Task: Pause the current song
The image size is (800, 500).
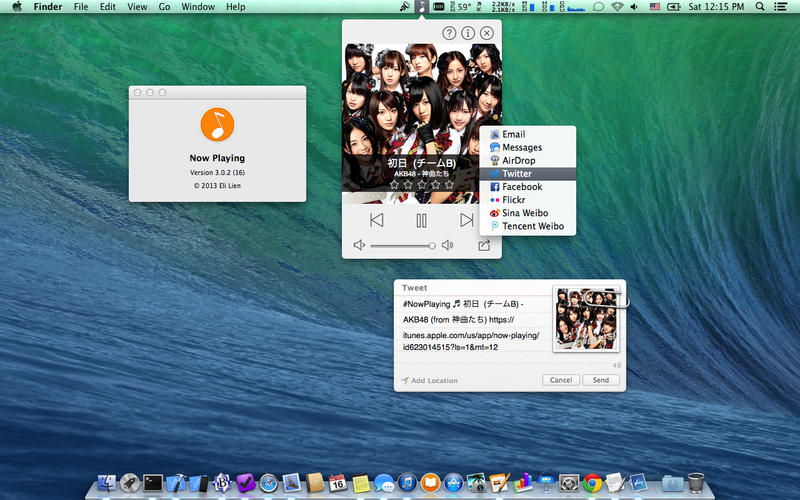Action: click(x=421, y=220)
